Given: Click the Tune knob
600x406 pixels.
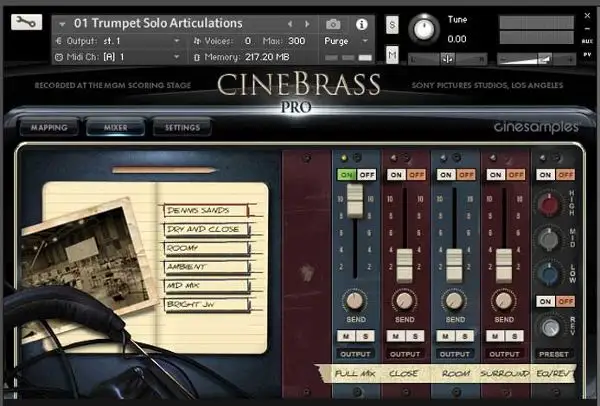Looking at the screenshot, I should pyautogui.click(x=424, y=28).
